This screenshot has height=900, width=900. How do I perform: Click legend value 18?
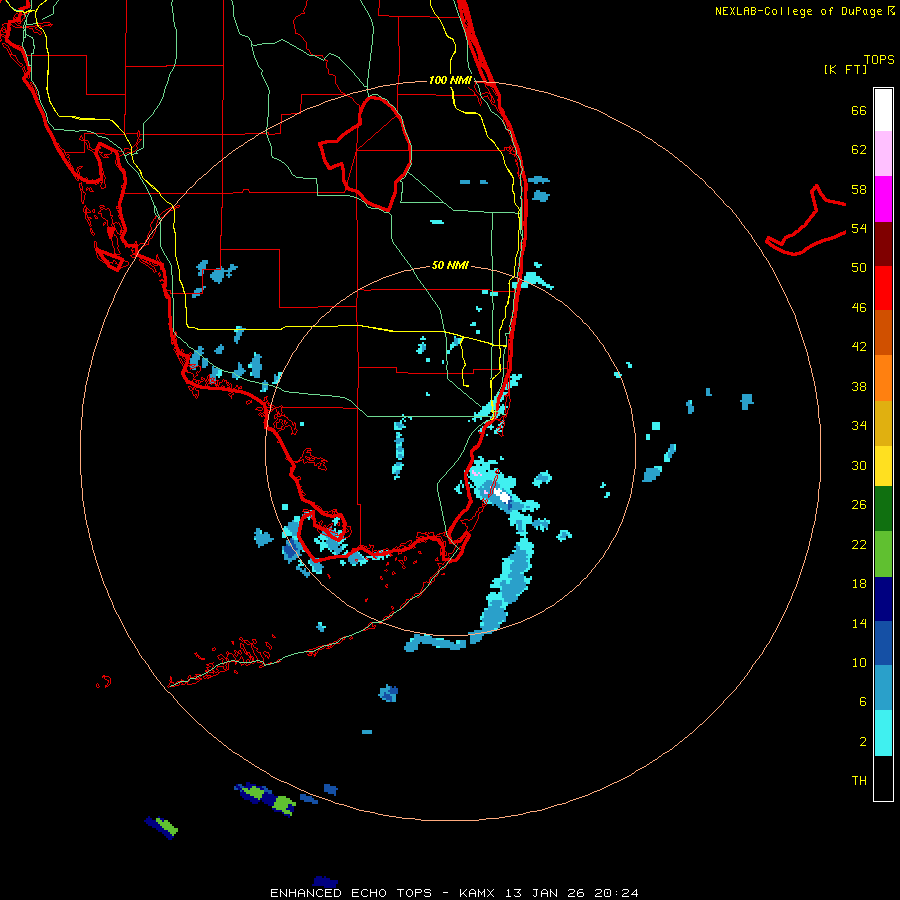tap(859, 584)
